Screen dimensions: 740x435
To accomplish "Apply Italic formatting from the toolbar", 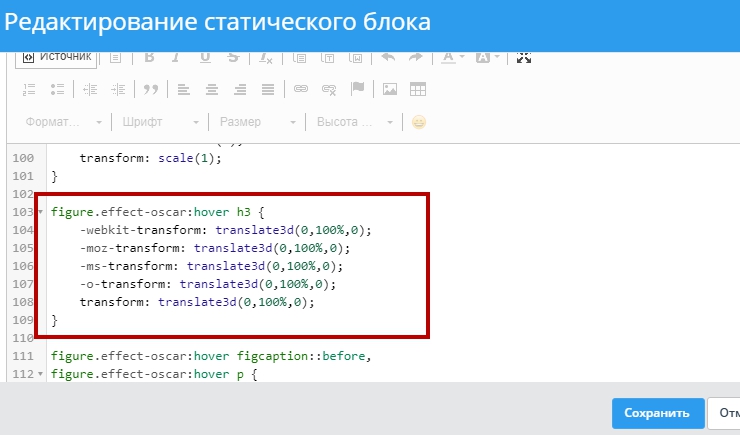I will tap(177, 57).
